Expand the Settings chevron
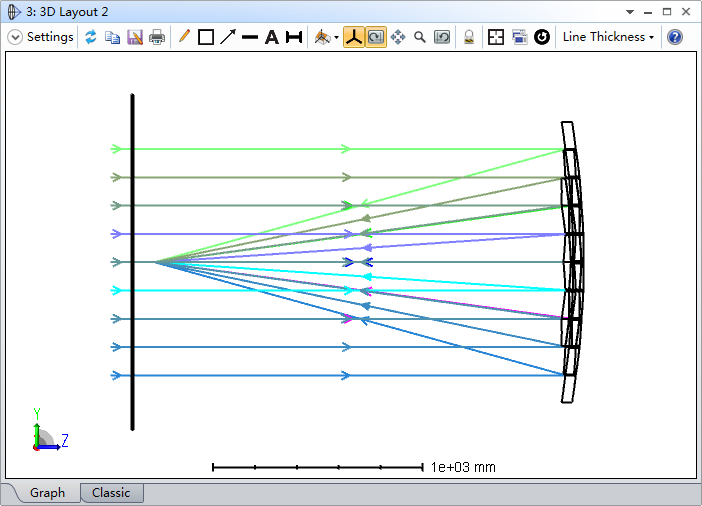The width and height of the screenshot is (702, 506). click(x=15, y=37)
